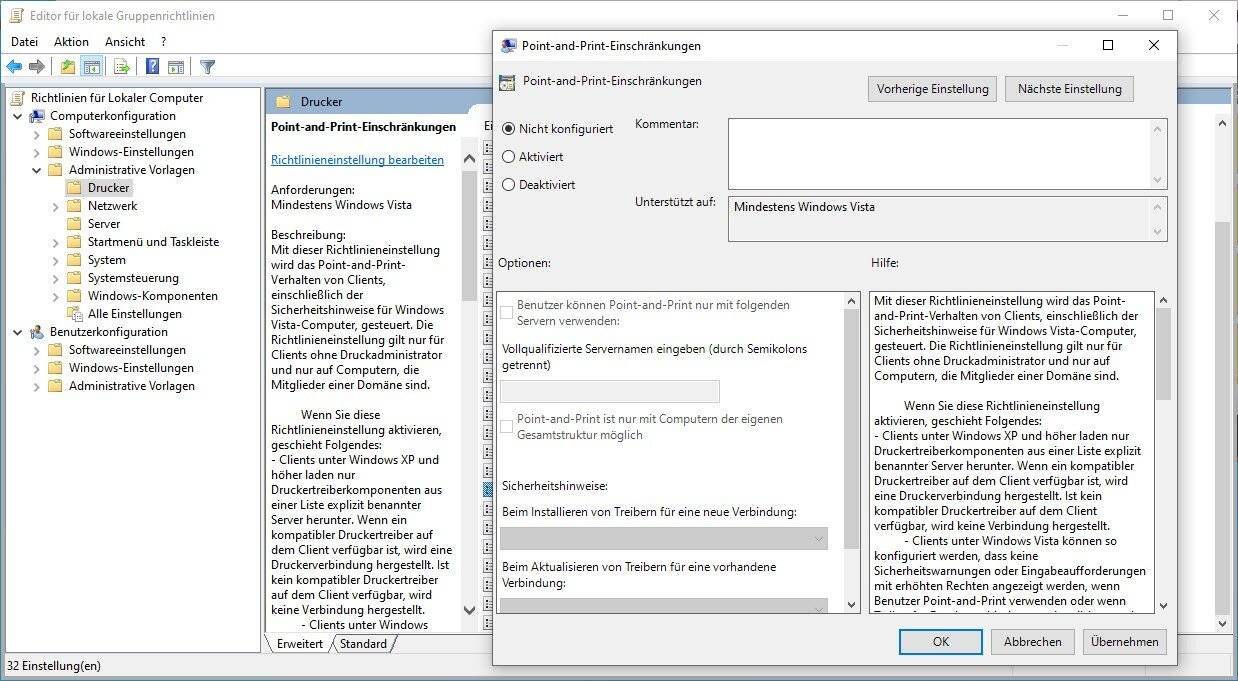This screenshot has width=1238, height=681.
Task: Toggle the console tree show/hide icon
Action: 91,67
